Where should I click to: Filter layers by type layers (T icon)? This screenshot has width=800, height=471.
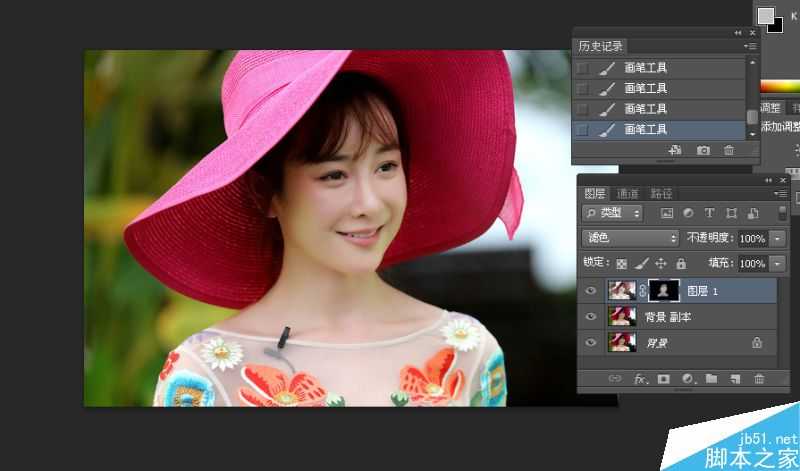(x=709, y=213)
